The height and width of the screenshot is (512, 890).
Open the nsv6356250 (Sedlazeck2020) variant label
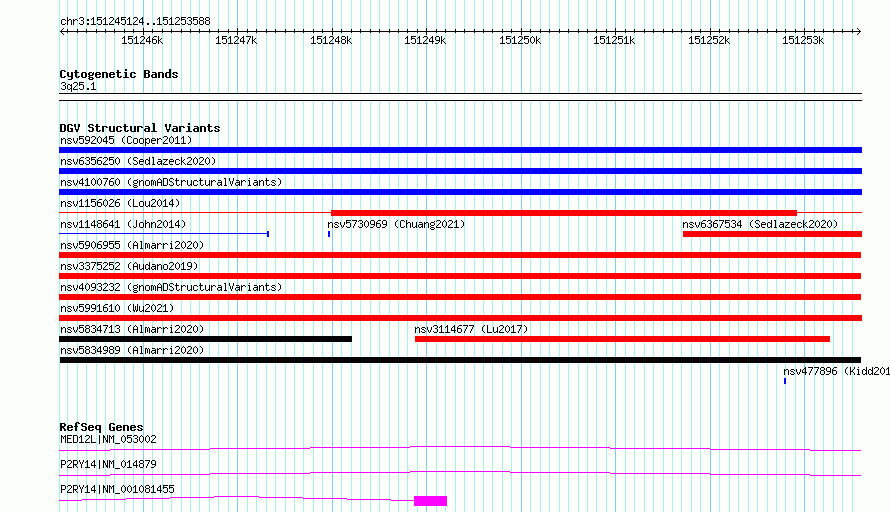pos(138,161)
